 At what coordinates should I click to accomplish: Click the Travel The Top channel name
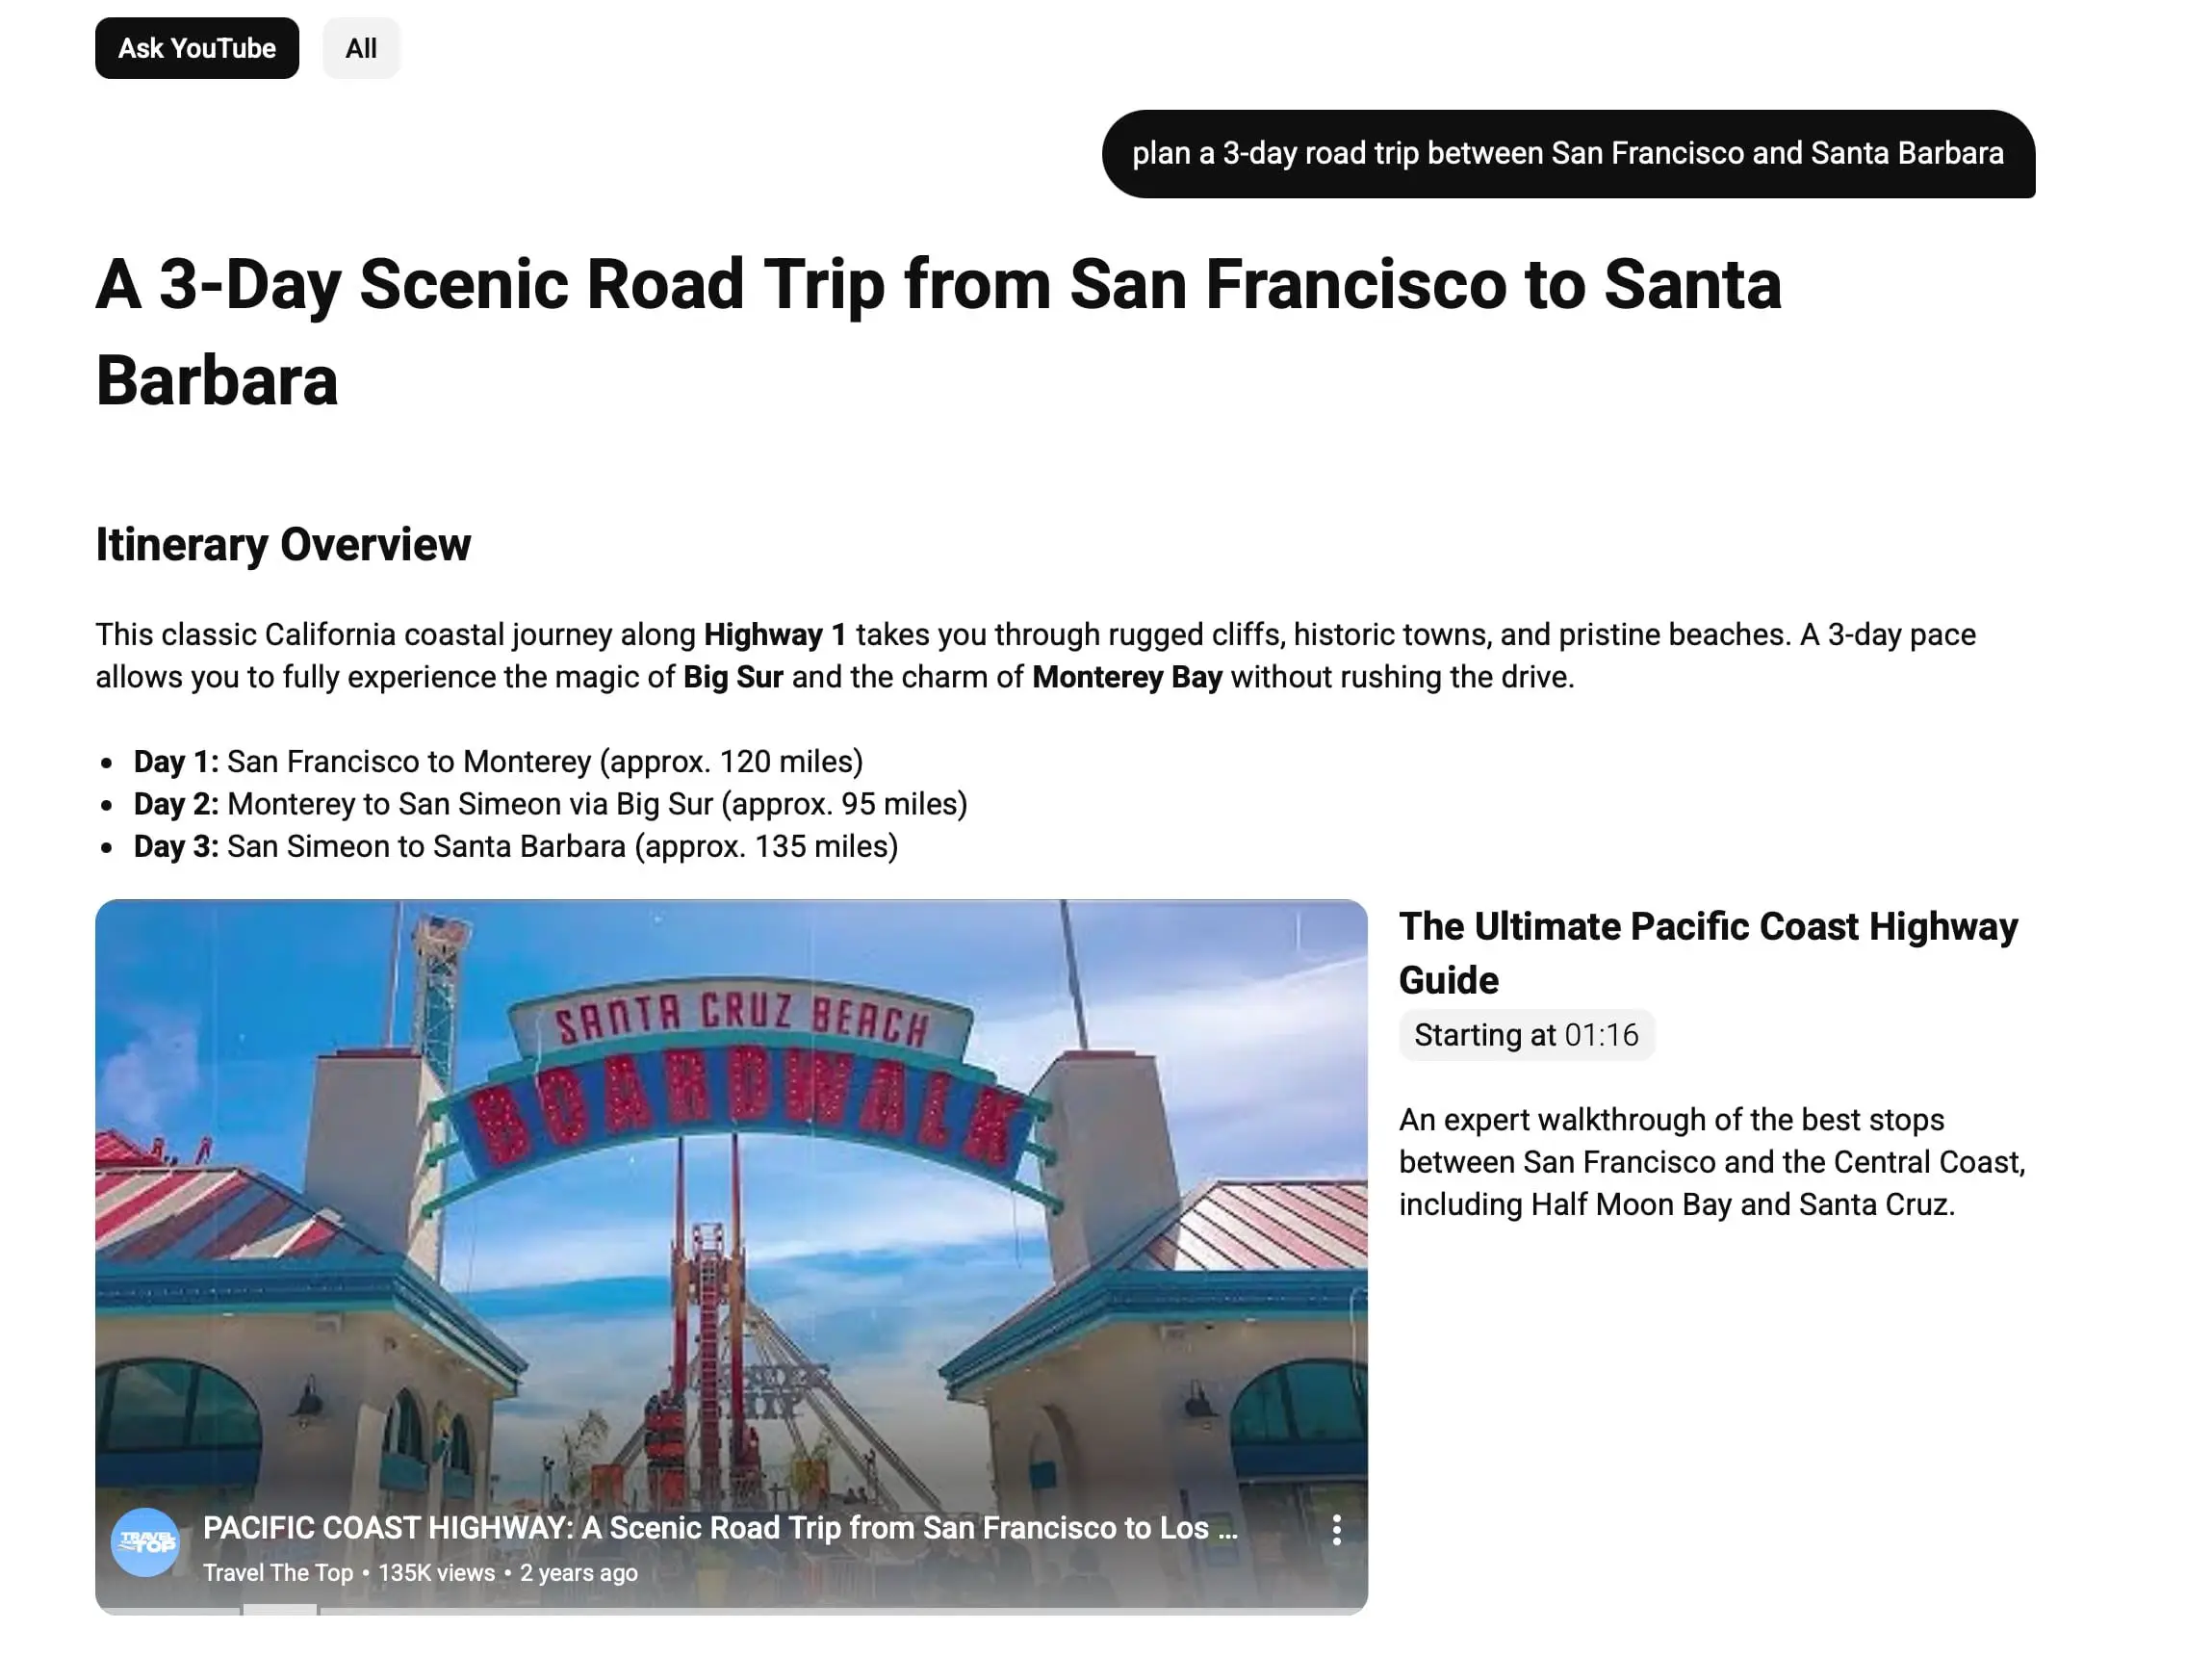[x=278, y=1573]
